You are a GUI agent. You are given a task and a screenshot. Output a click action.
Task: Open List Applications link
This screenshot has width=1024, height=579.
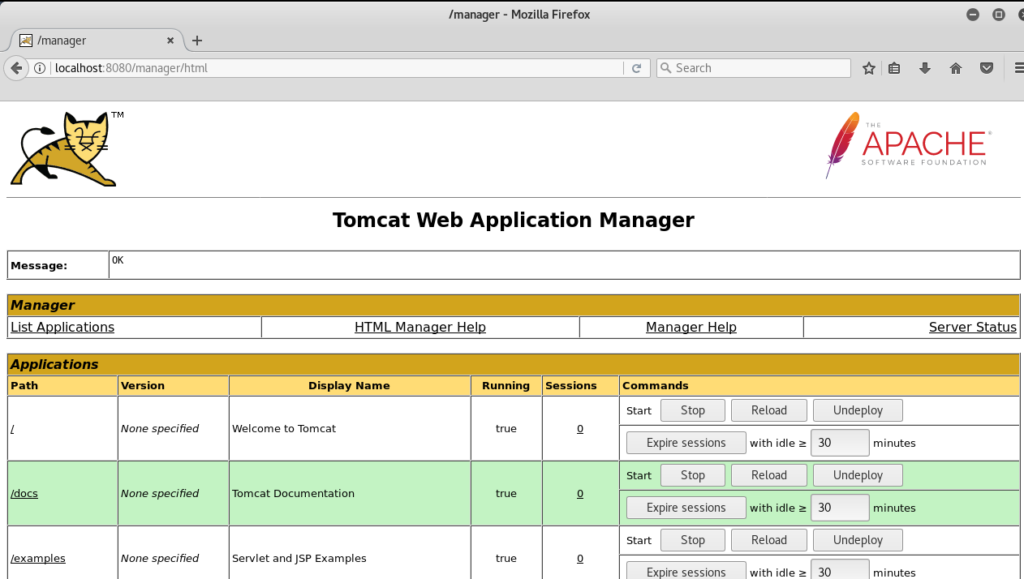62,327
